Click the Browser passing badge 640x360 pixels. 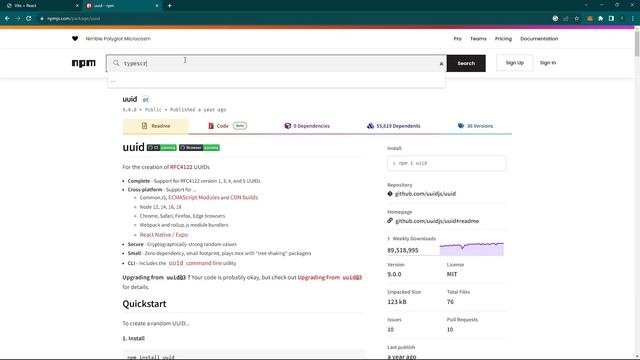click(x=199, y=148)
